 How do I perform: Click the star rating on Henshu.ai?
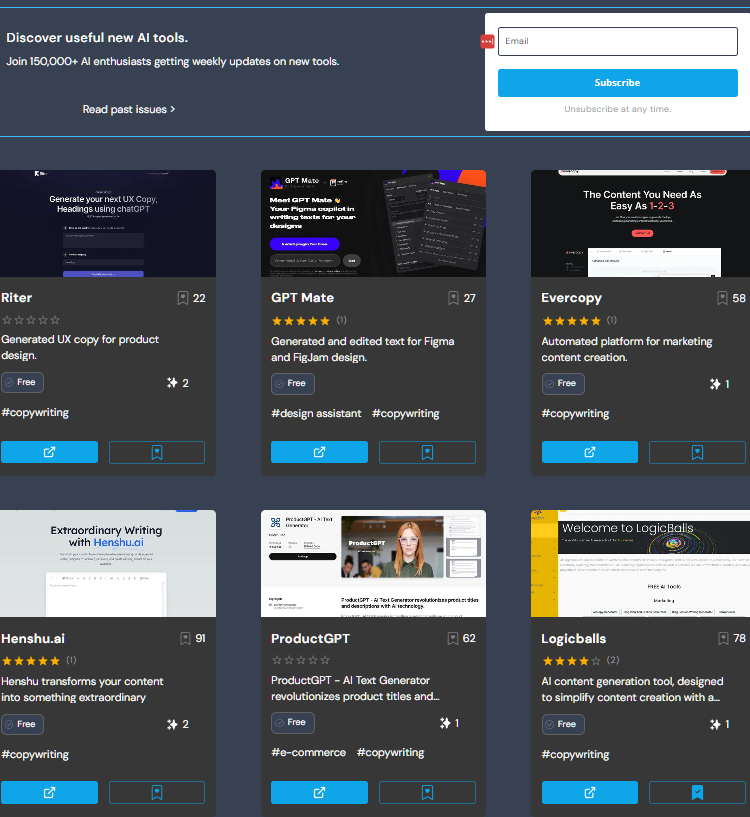pos(31,661)
